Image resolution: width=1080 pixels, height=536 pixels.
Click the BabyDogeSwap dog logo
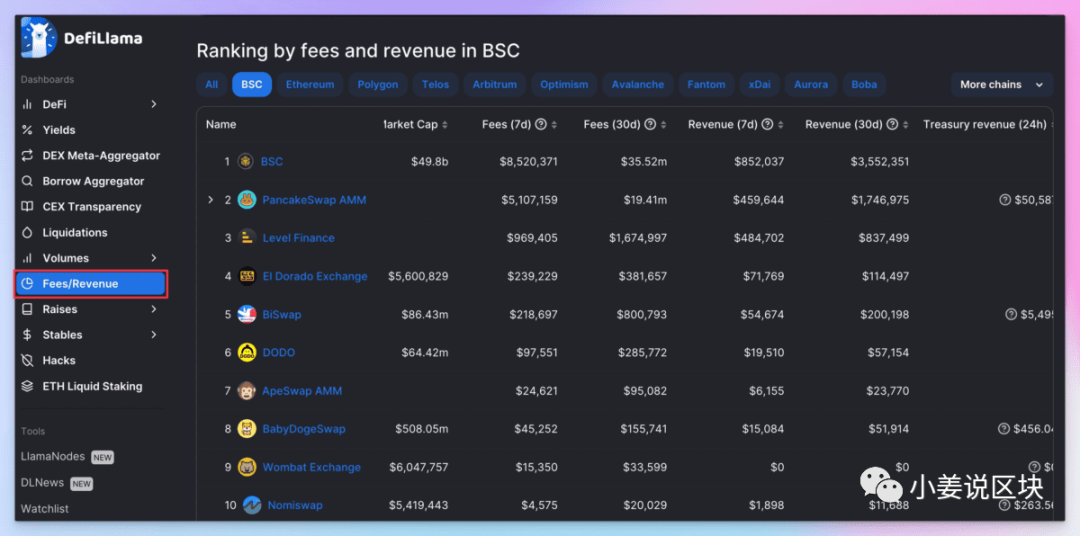247,429
